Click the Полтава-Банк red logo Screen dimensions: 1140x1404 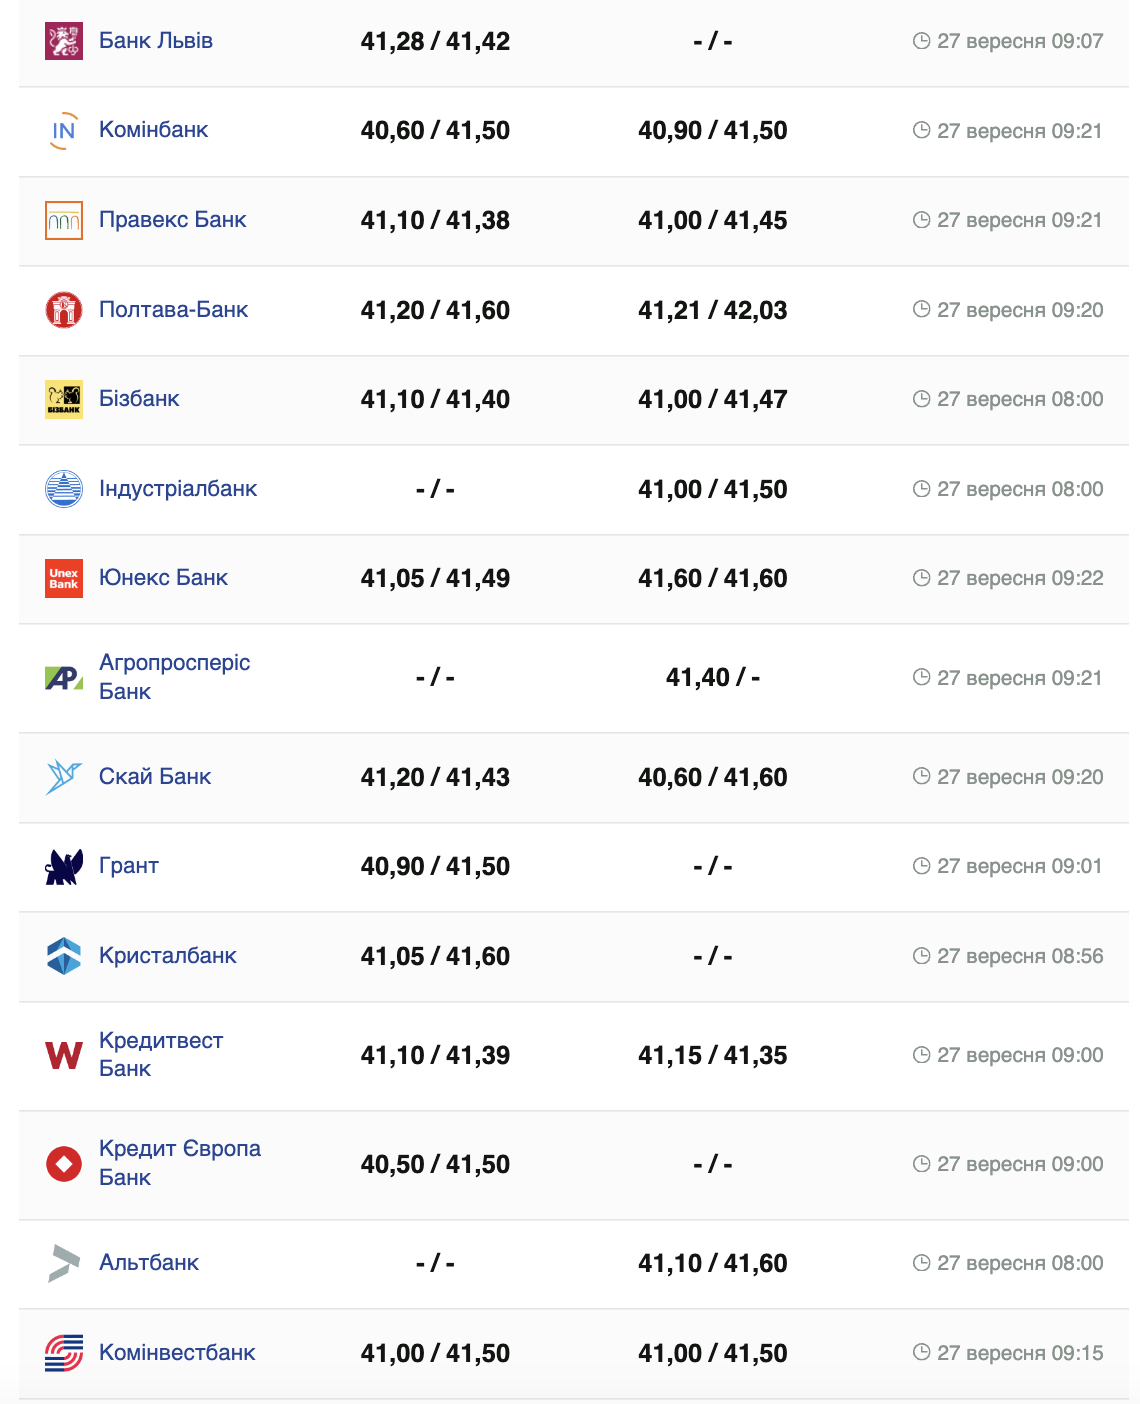click(x=64, y=310)
